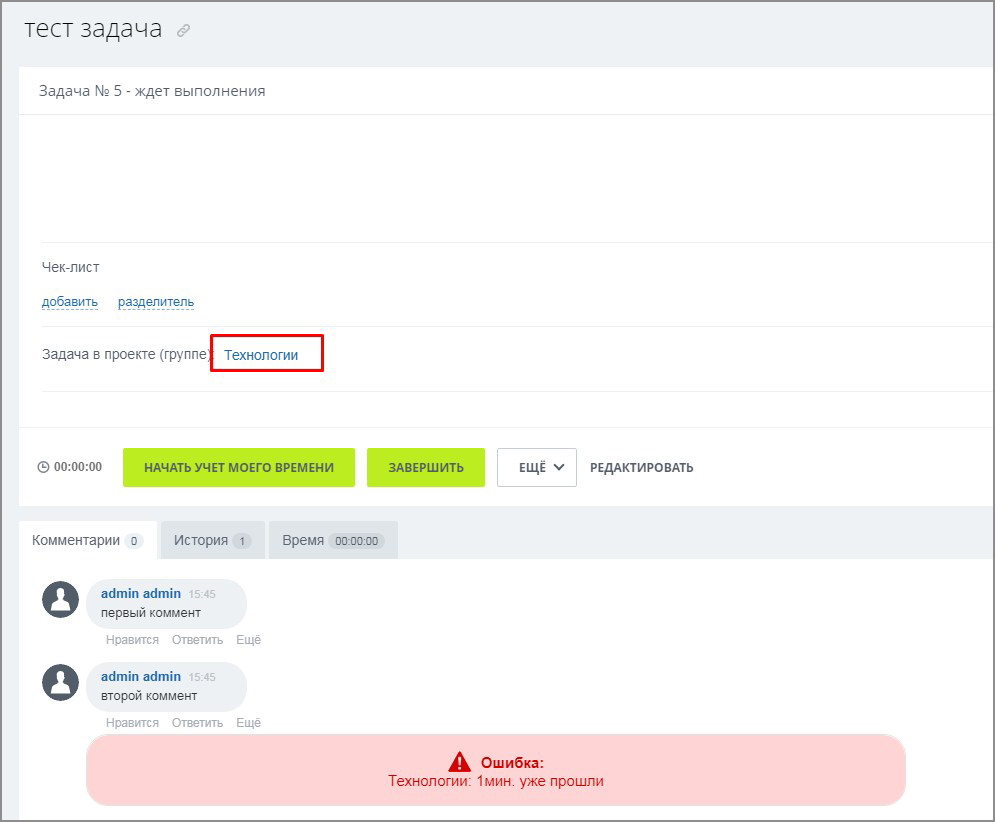
Task: Like the первый коммент with Нравится
Action: point(132,640)
